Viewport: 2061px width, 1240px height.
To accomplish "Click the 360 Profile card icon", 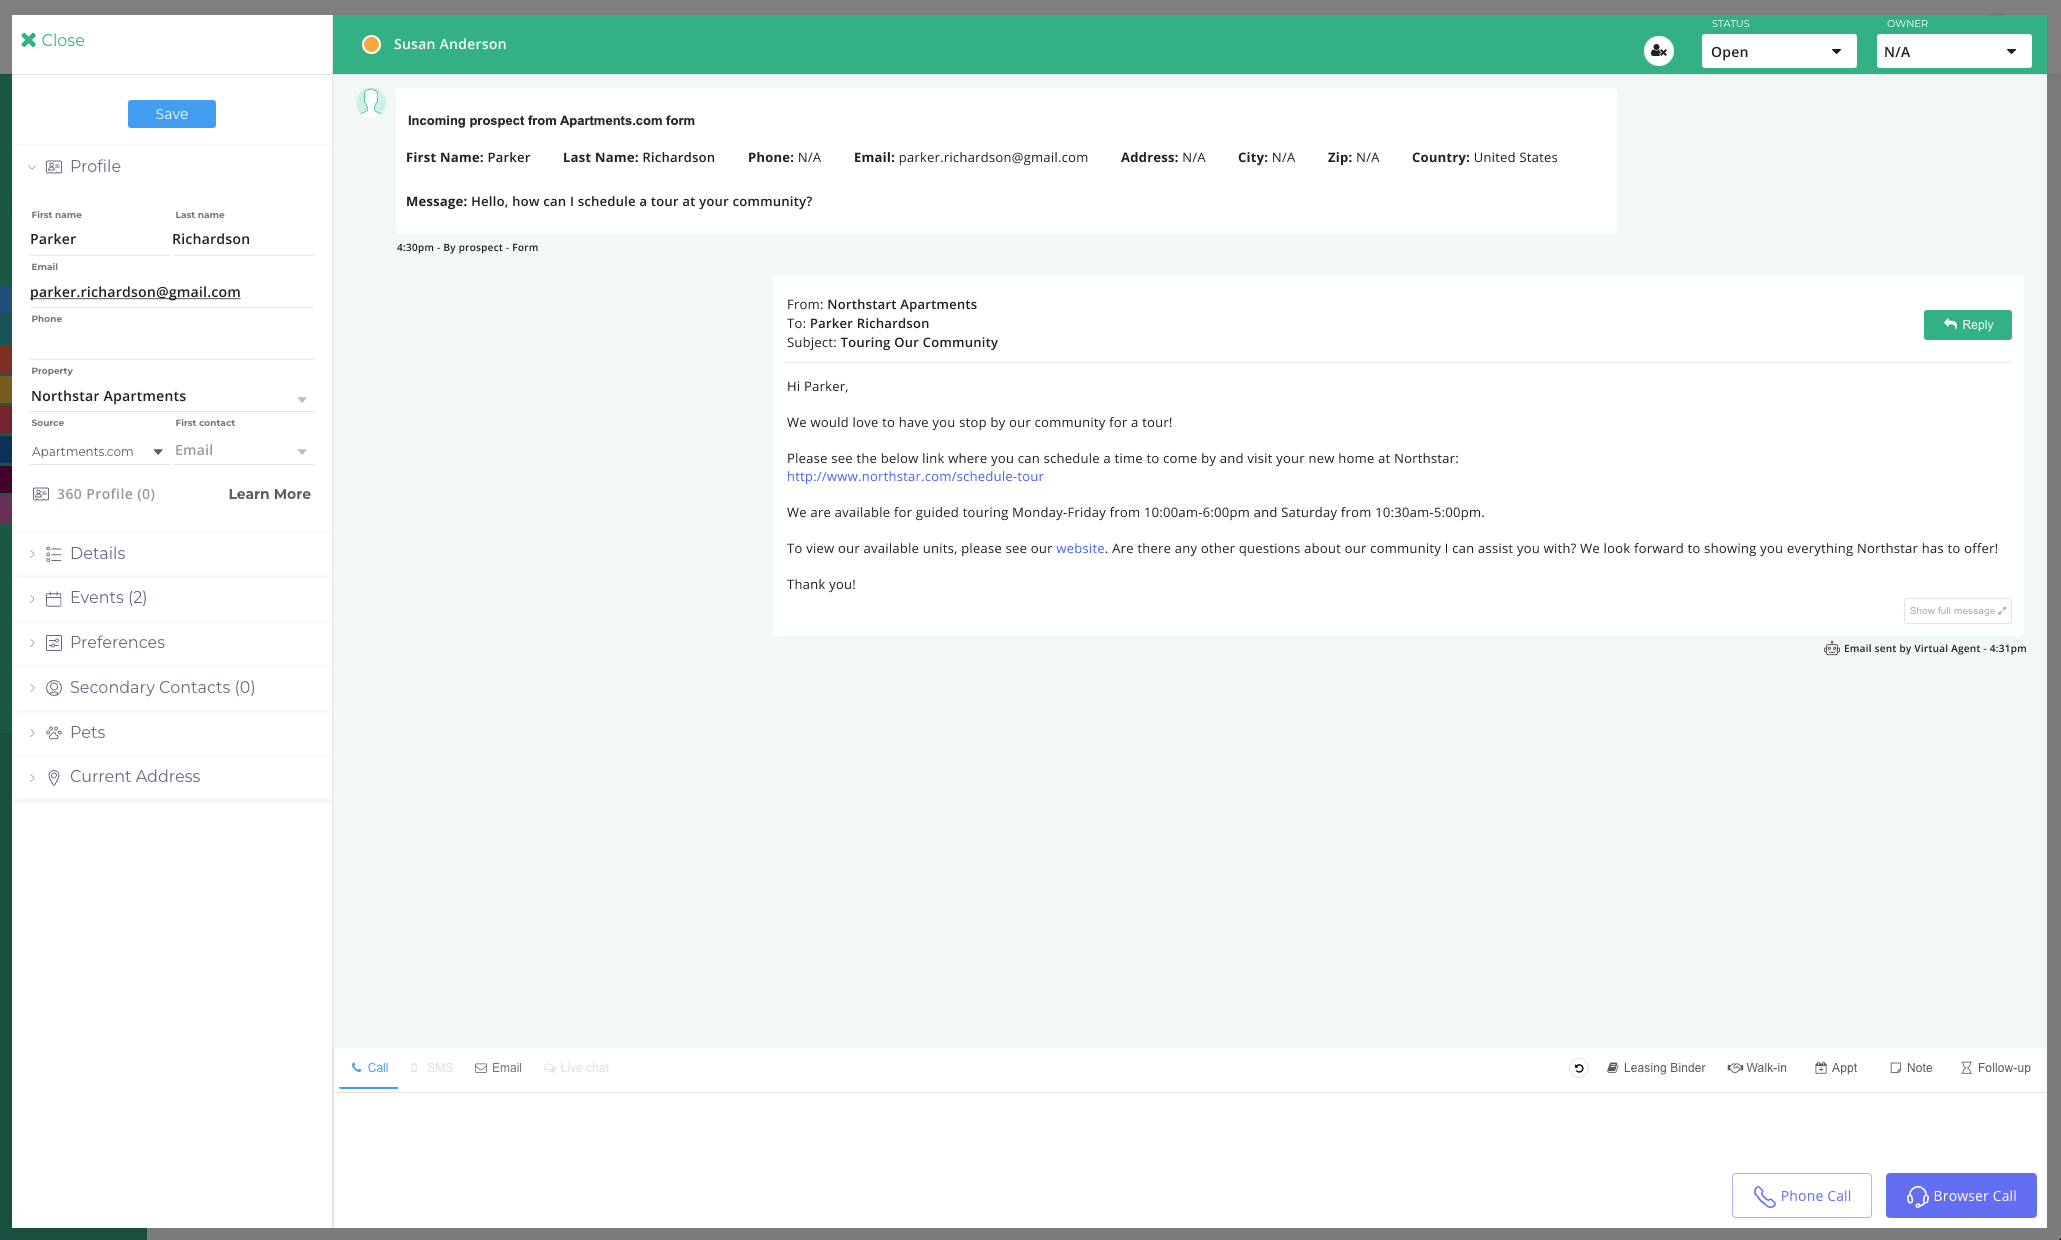I will [41, 494].
